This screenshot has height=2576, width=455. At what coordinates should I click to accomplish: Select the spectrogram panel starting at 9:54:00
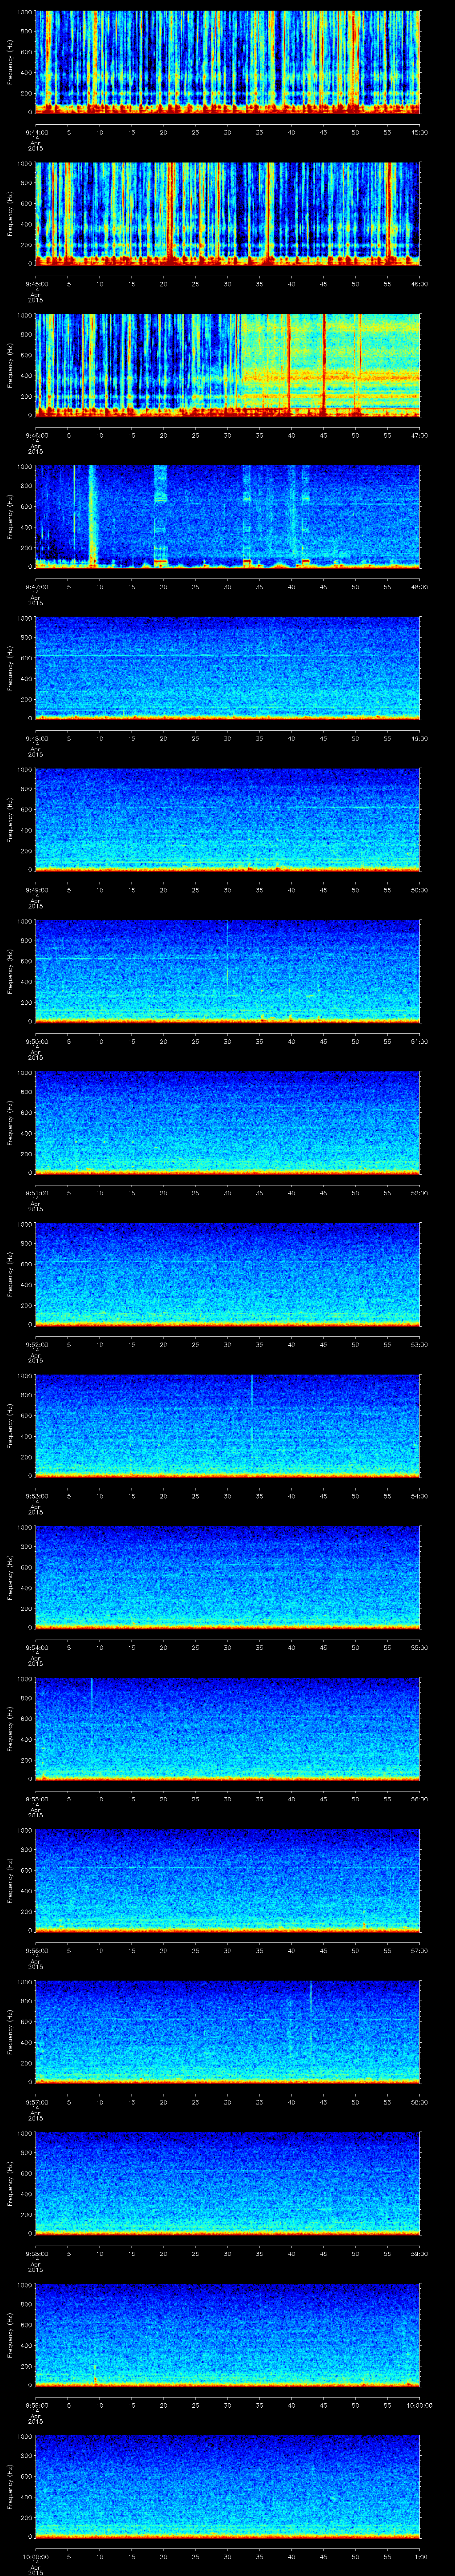click(x=228, y=1578)
